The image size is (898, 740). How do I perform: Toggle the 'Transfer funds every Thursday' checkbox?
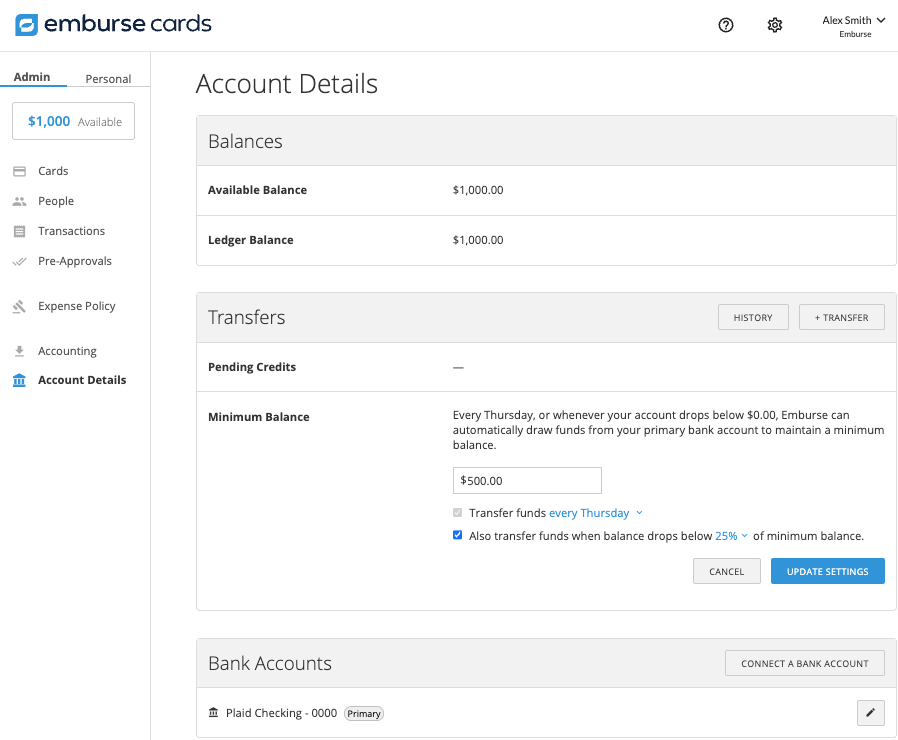(458, 513)
